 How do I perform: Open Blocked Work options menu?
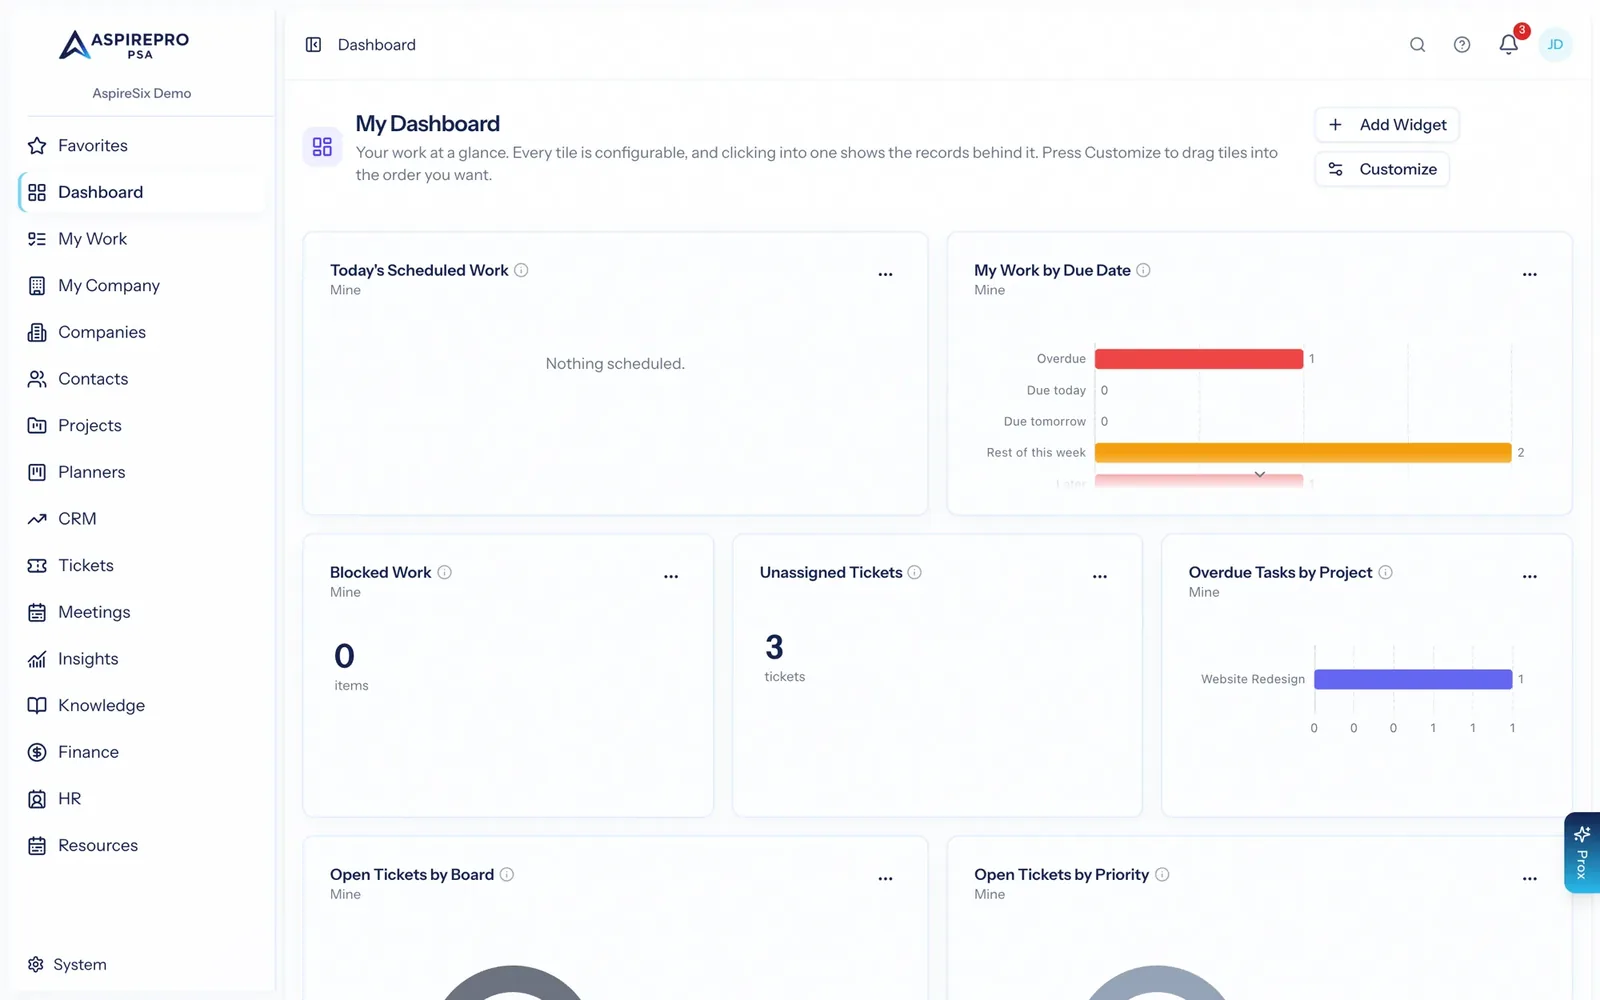[671, 576]
